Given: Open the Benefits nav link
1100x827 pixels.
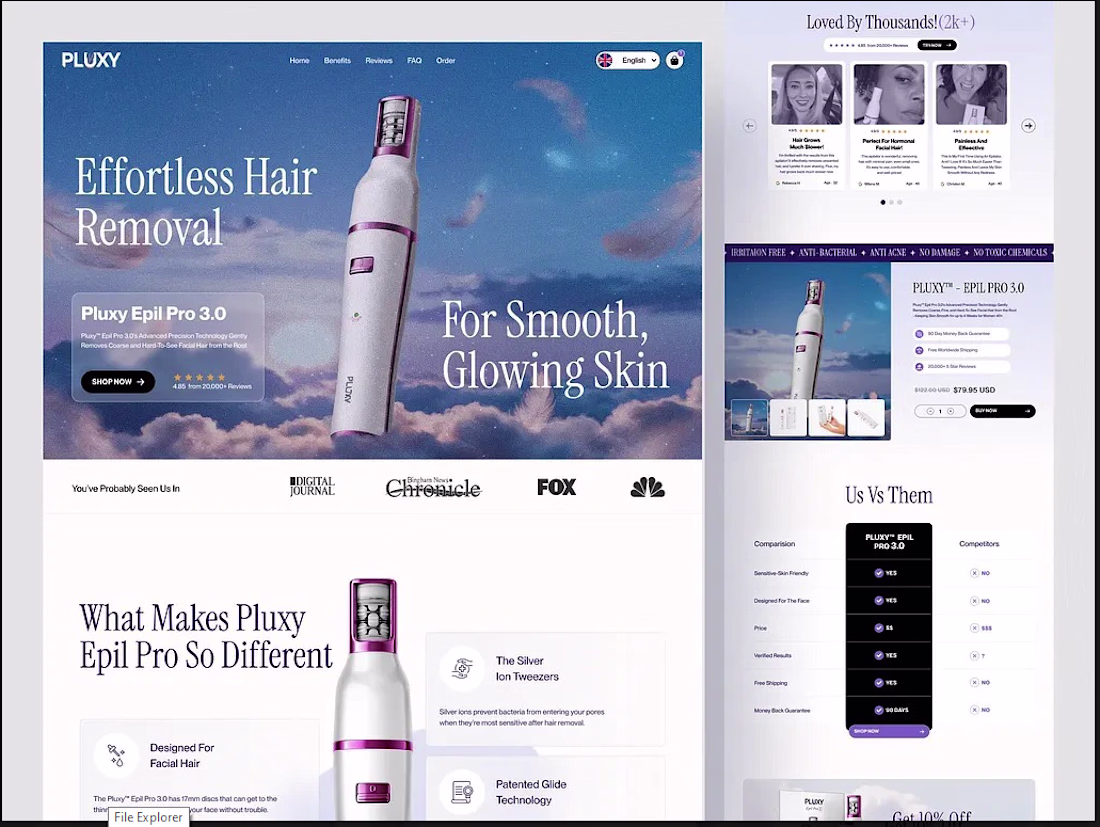Looking at the screenshot, I should (337, 60).
